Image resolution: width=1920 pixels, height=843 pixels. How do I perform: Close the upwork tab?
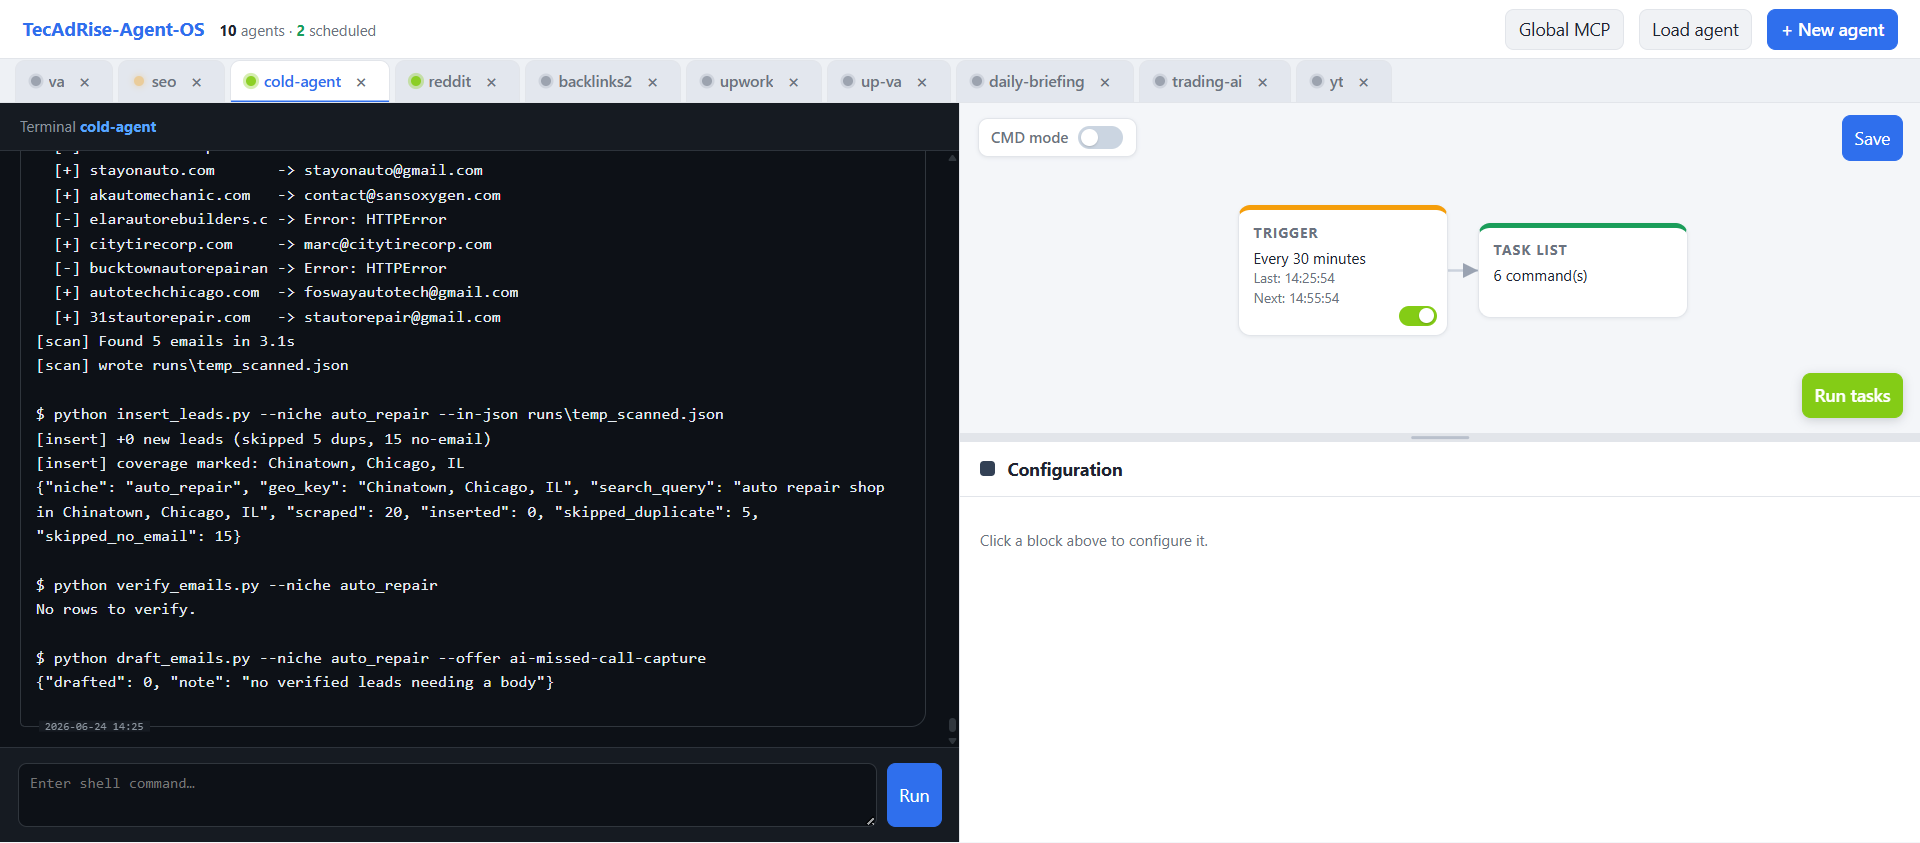pyautogui.click(x=794, y=83)
